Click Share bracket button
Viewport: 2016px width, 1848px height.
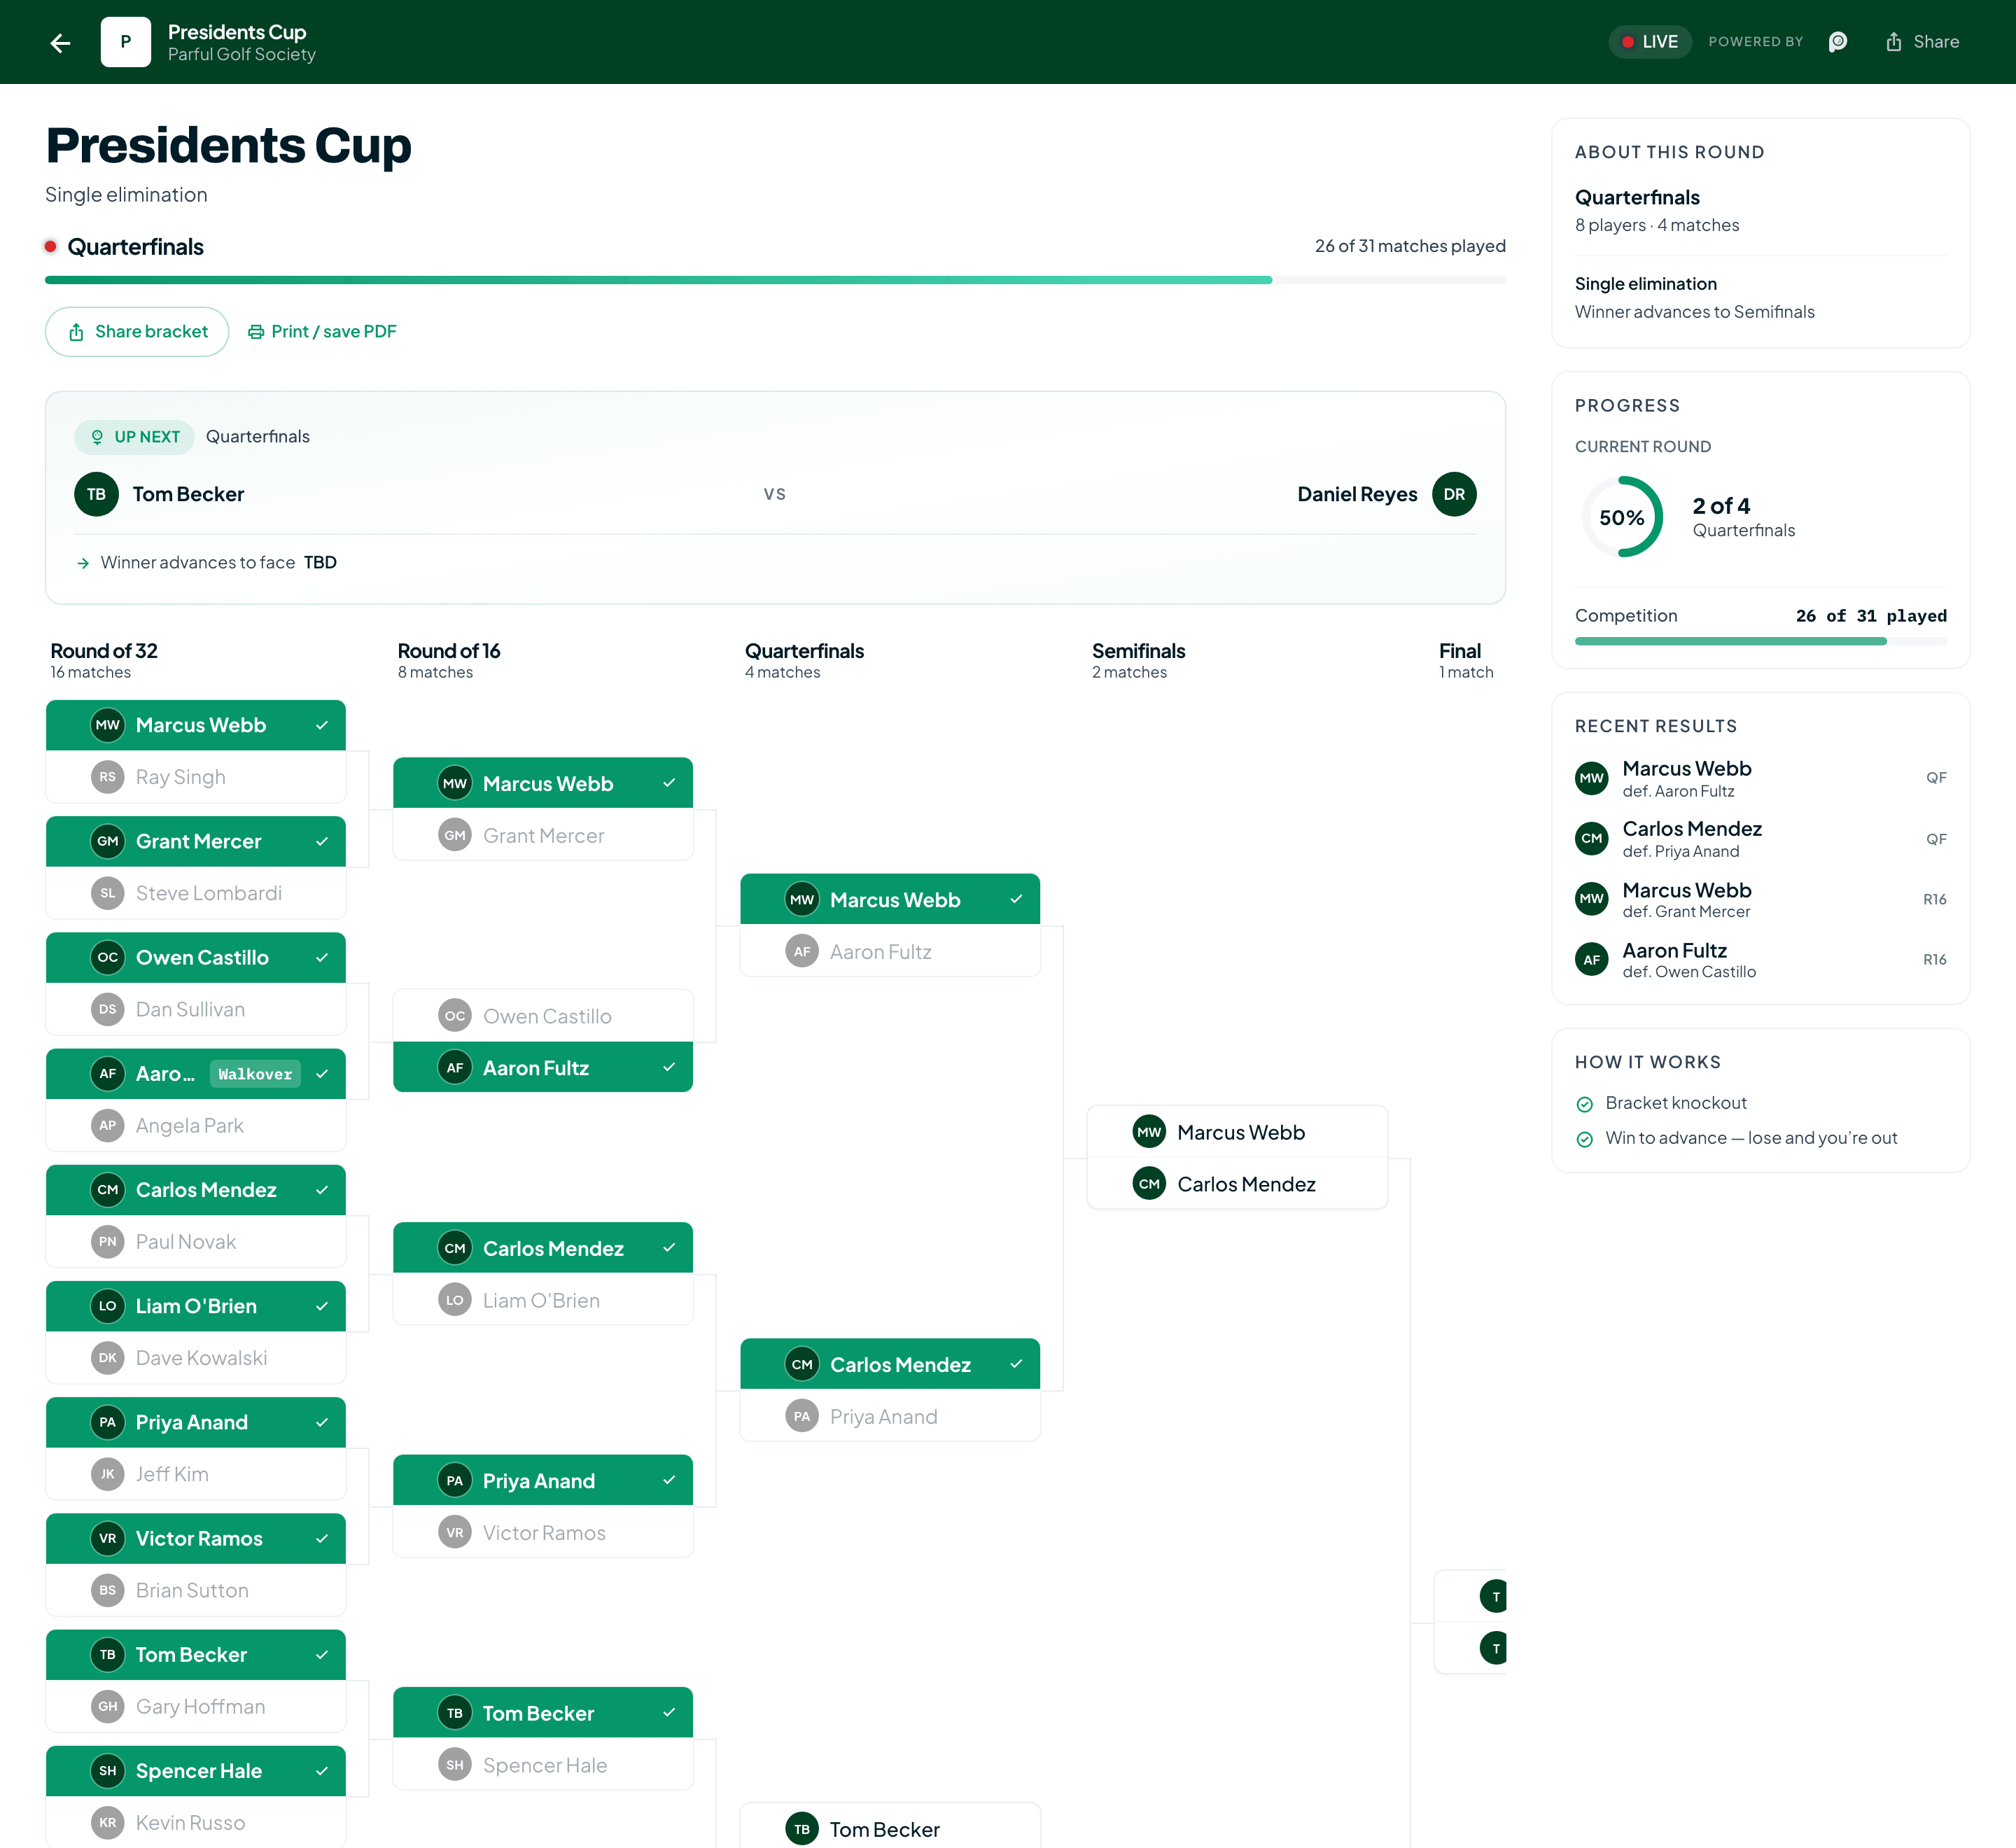(x=137, y=332)
